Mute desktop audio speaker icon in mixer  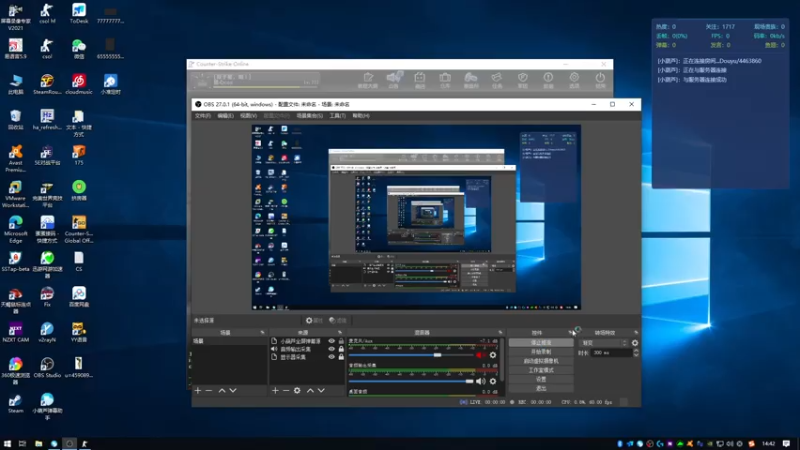click(481, 381)
